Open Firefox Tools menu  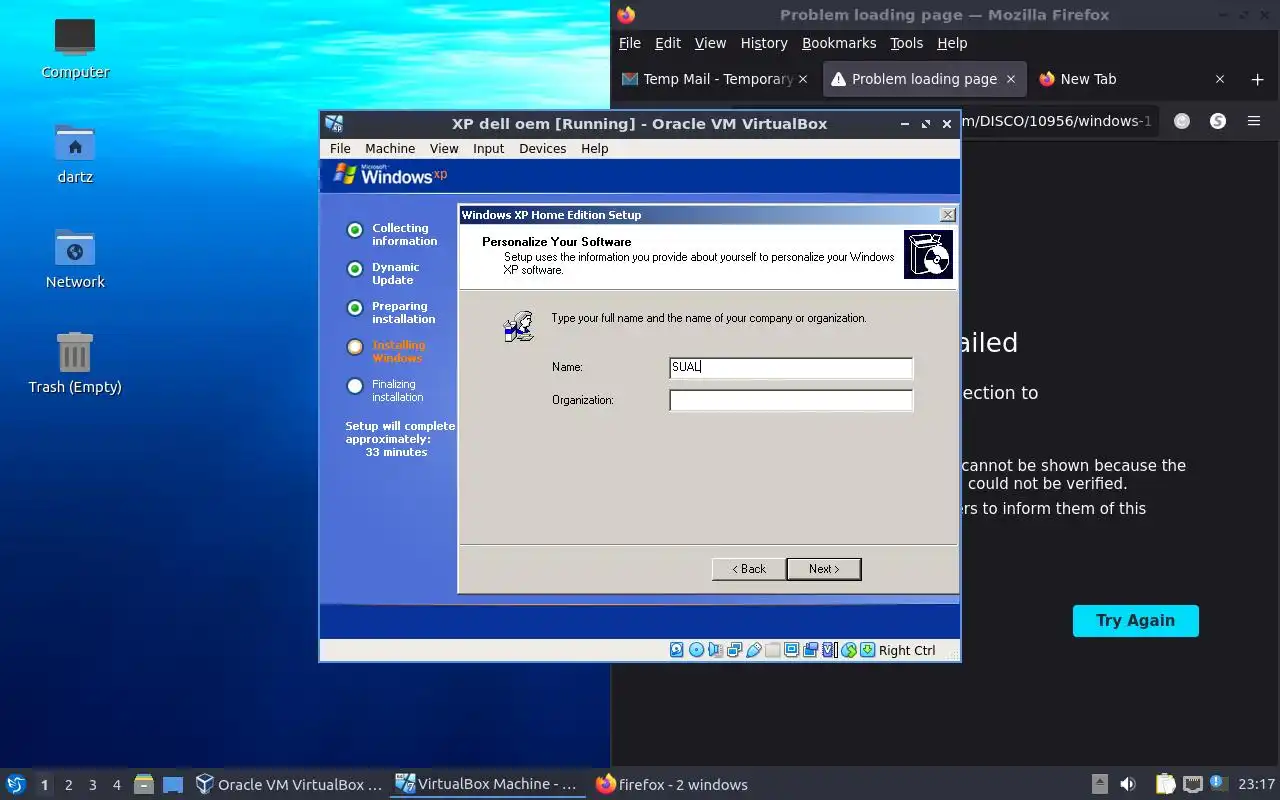tap(906, 43)
